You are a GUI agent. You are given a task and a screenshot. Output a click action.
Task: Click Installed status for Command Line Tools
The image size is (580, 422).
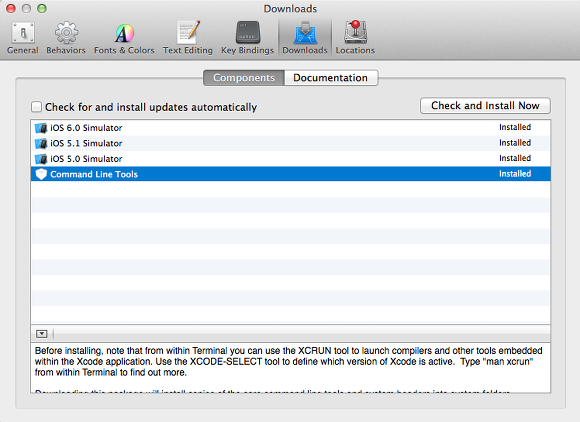pos(515,174)
